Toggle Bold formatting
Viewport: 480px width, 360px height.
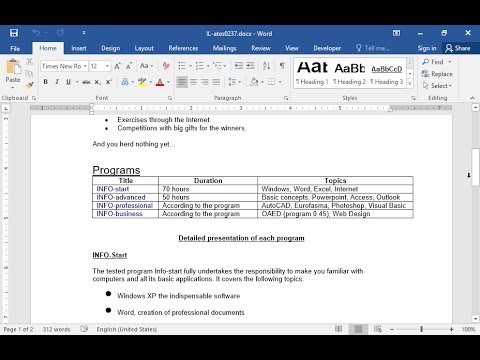[x=46, y=82]
